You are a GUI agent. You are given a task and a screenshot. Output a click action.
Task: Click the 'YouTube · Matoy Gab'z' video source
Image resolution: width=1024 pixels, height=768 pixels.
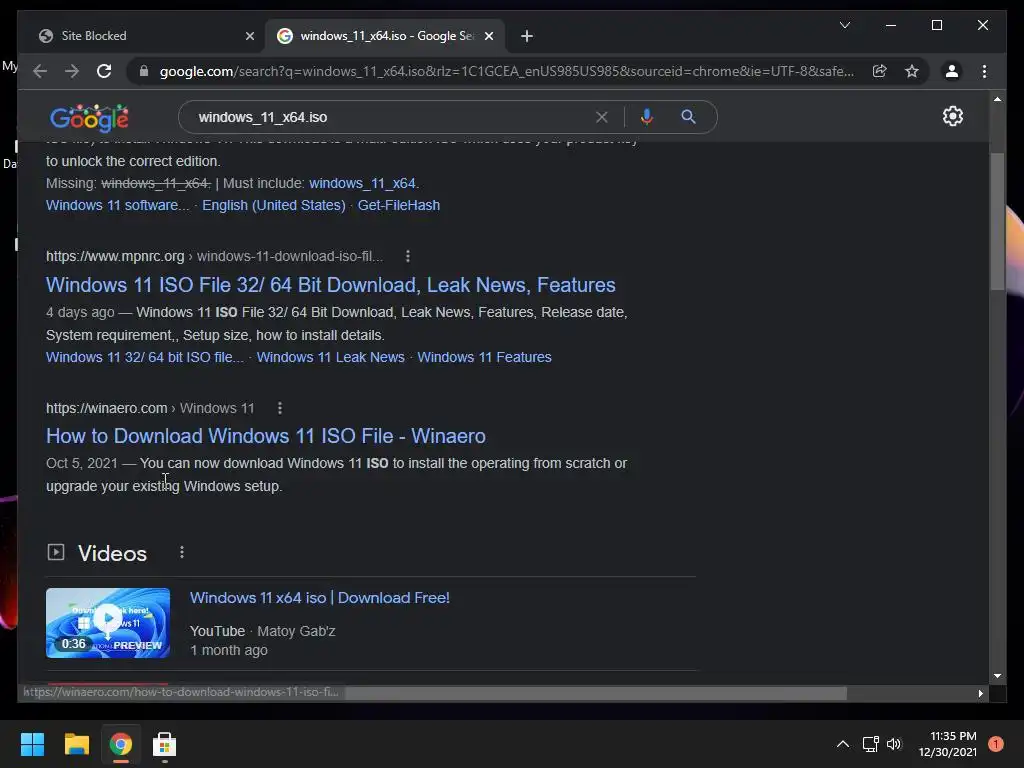click(x=263, y=632)
